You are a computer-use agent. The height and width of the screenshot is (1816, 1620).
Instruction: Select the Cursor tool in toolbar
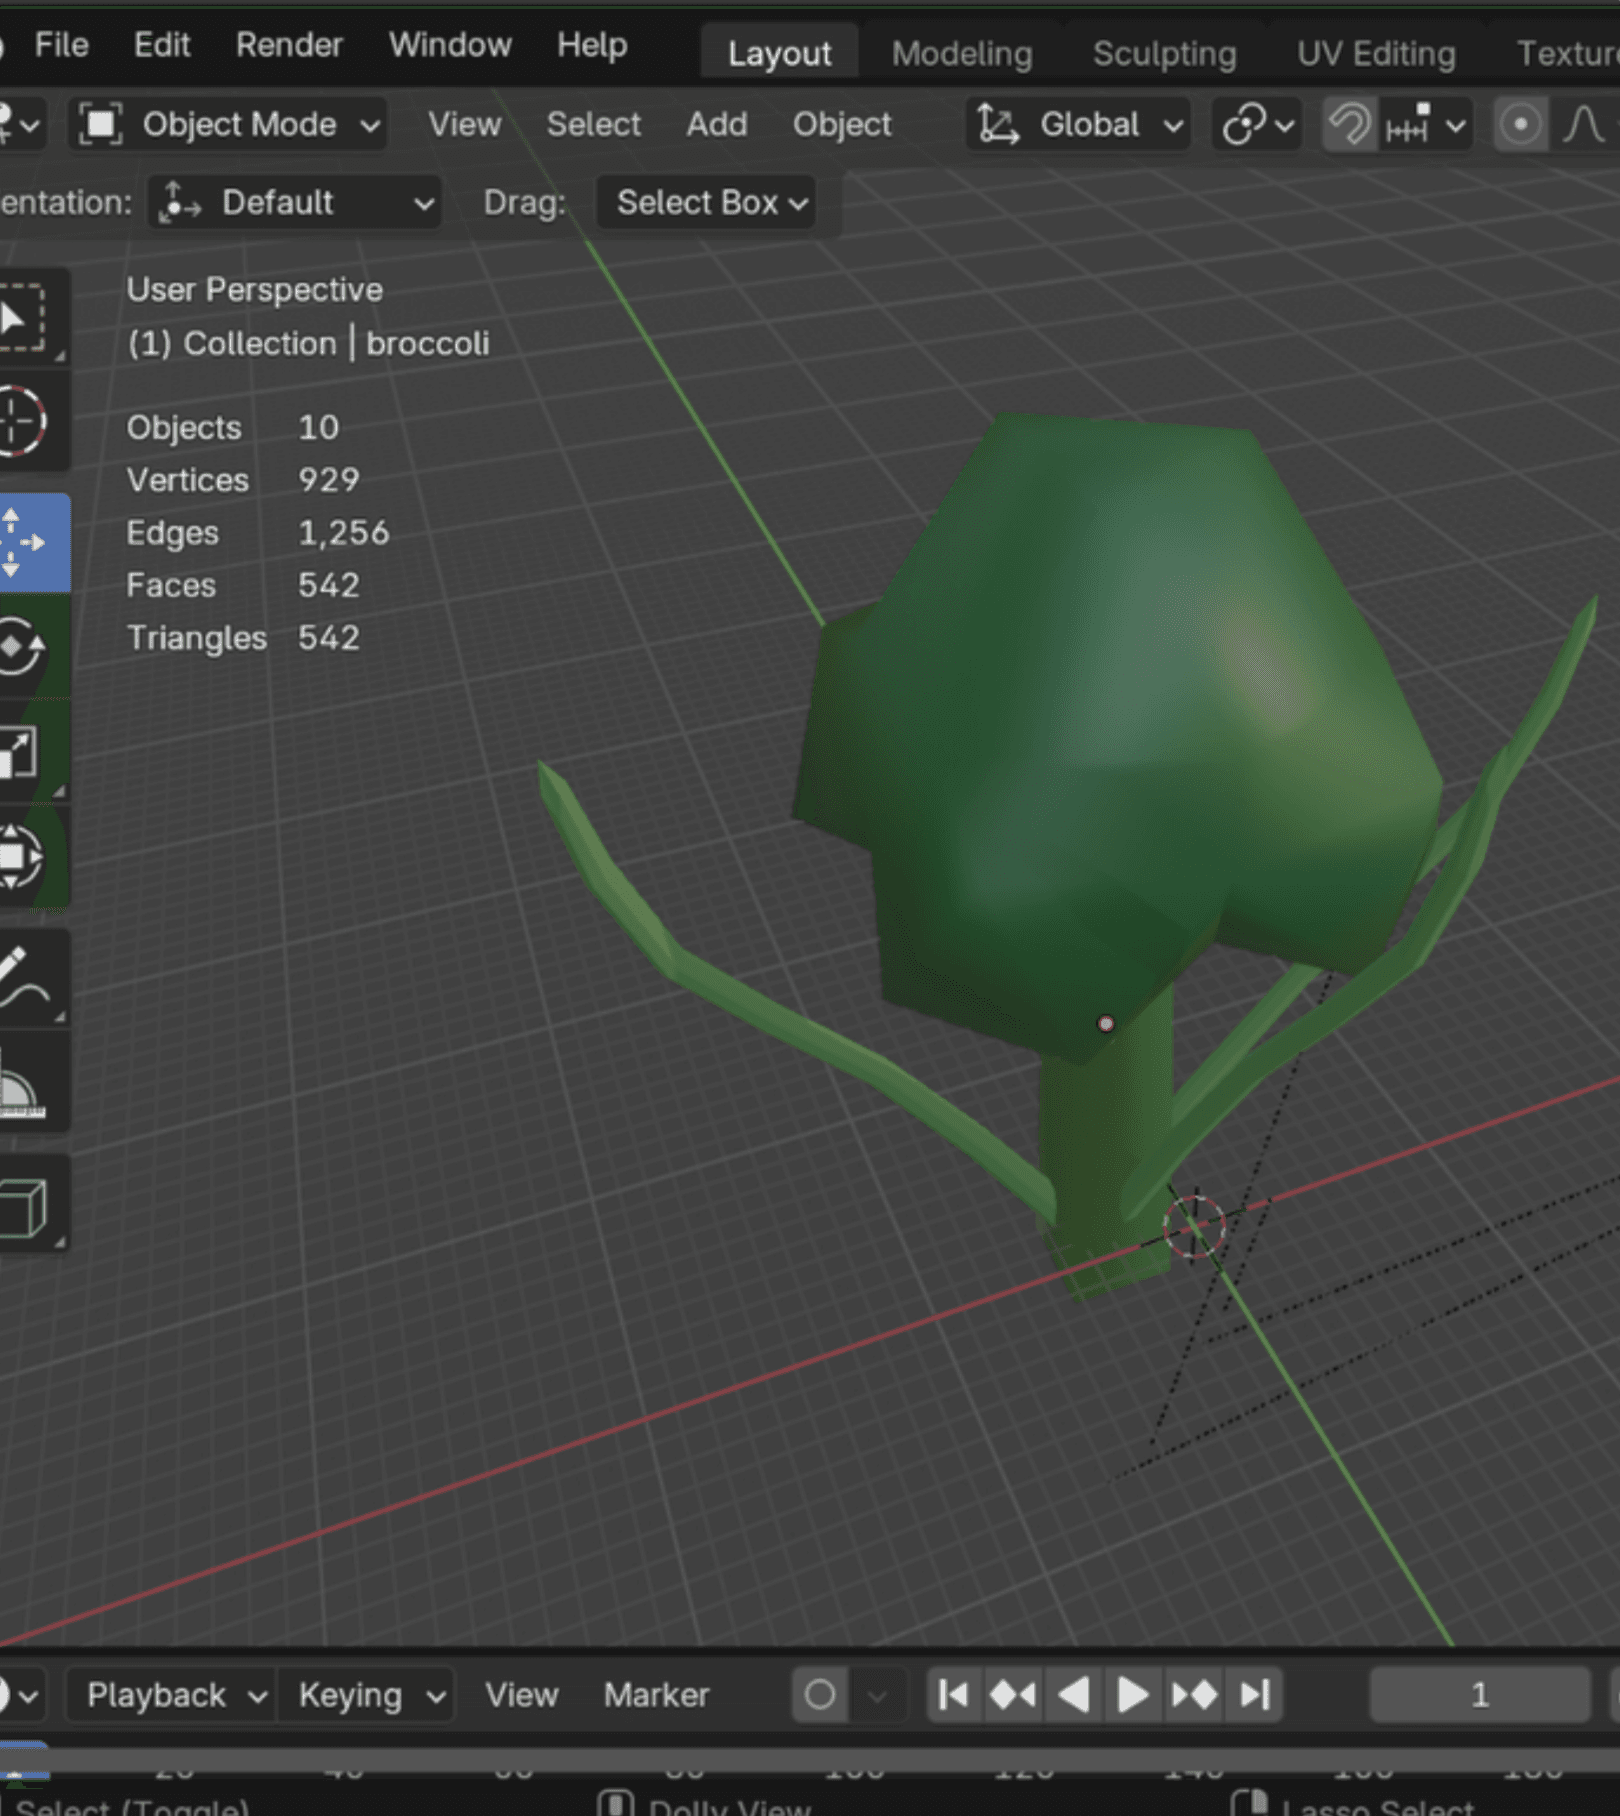(24, 421)
